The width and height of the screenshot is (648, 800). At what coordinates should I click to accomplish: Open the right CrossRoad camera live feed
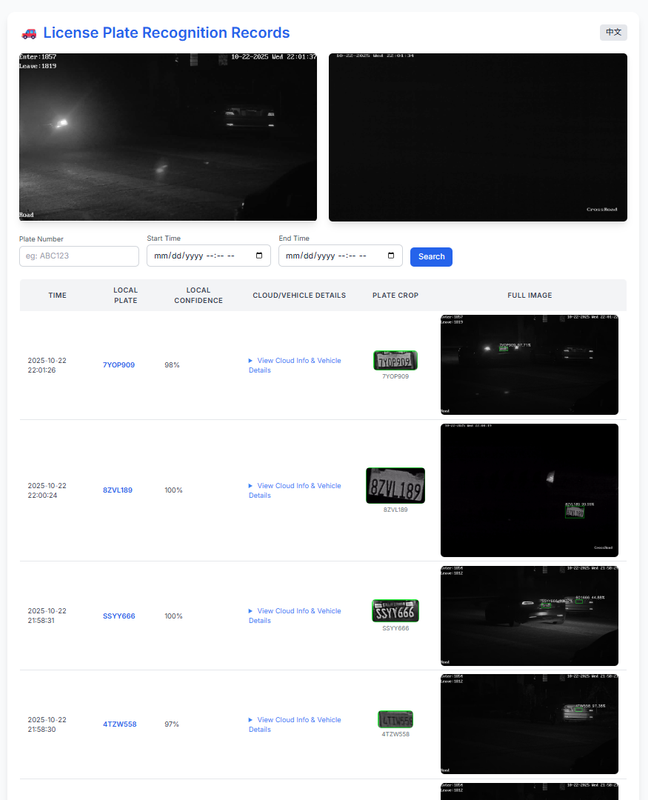pyautogui.click(x=478, y=137)
